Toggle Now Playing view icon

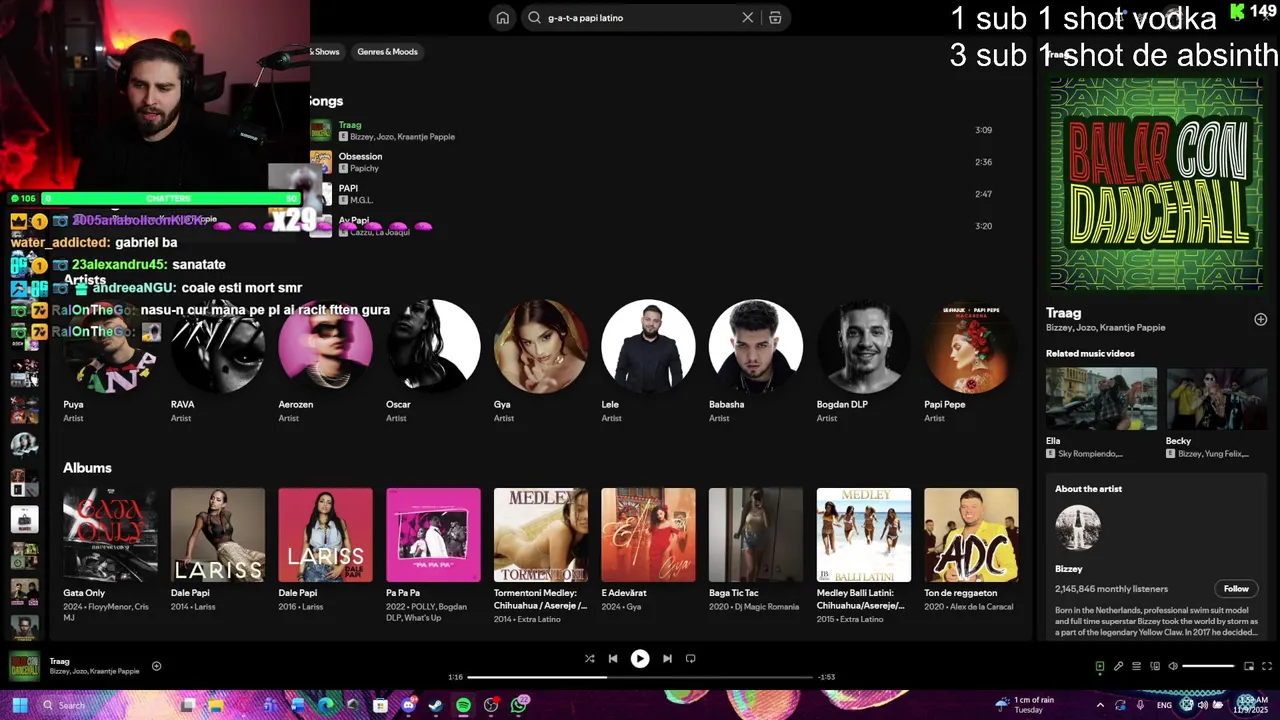[1100, 666]
